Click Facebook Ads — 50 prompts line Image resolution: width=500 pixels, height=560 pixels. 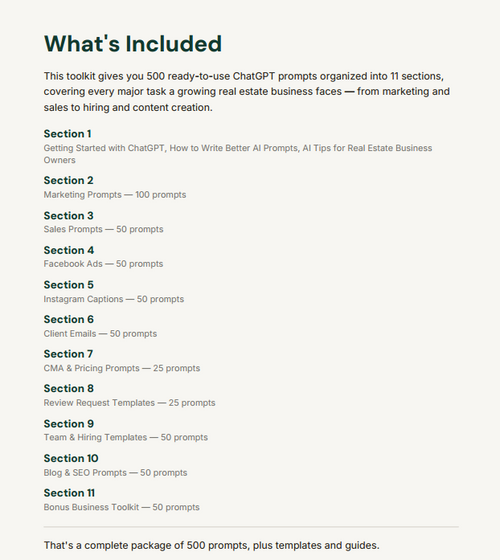tap(104, 264)
